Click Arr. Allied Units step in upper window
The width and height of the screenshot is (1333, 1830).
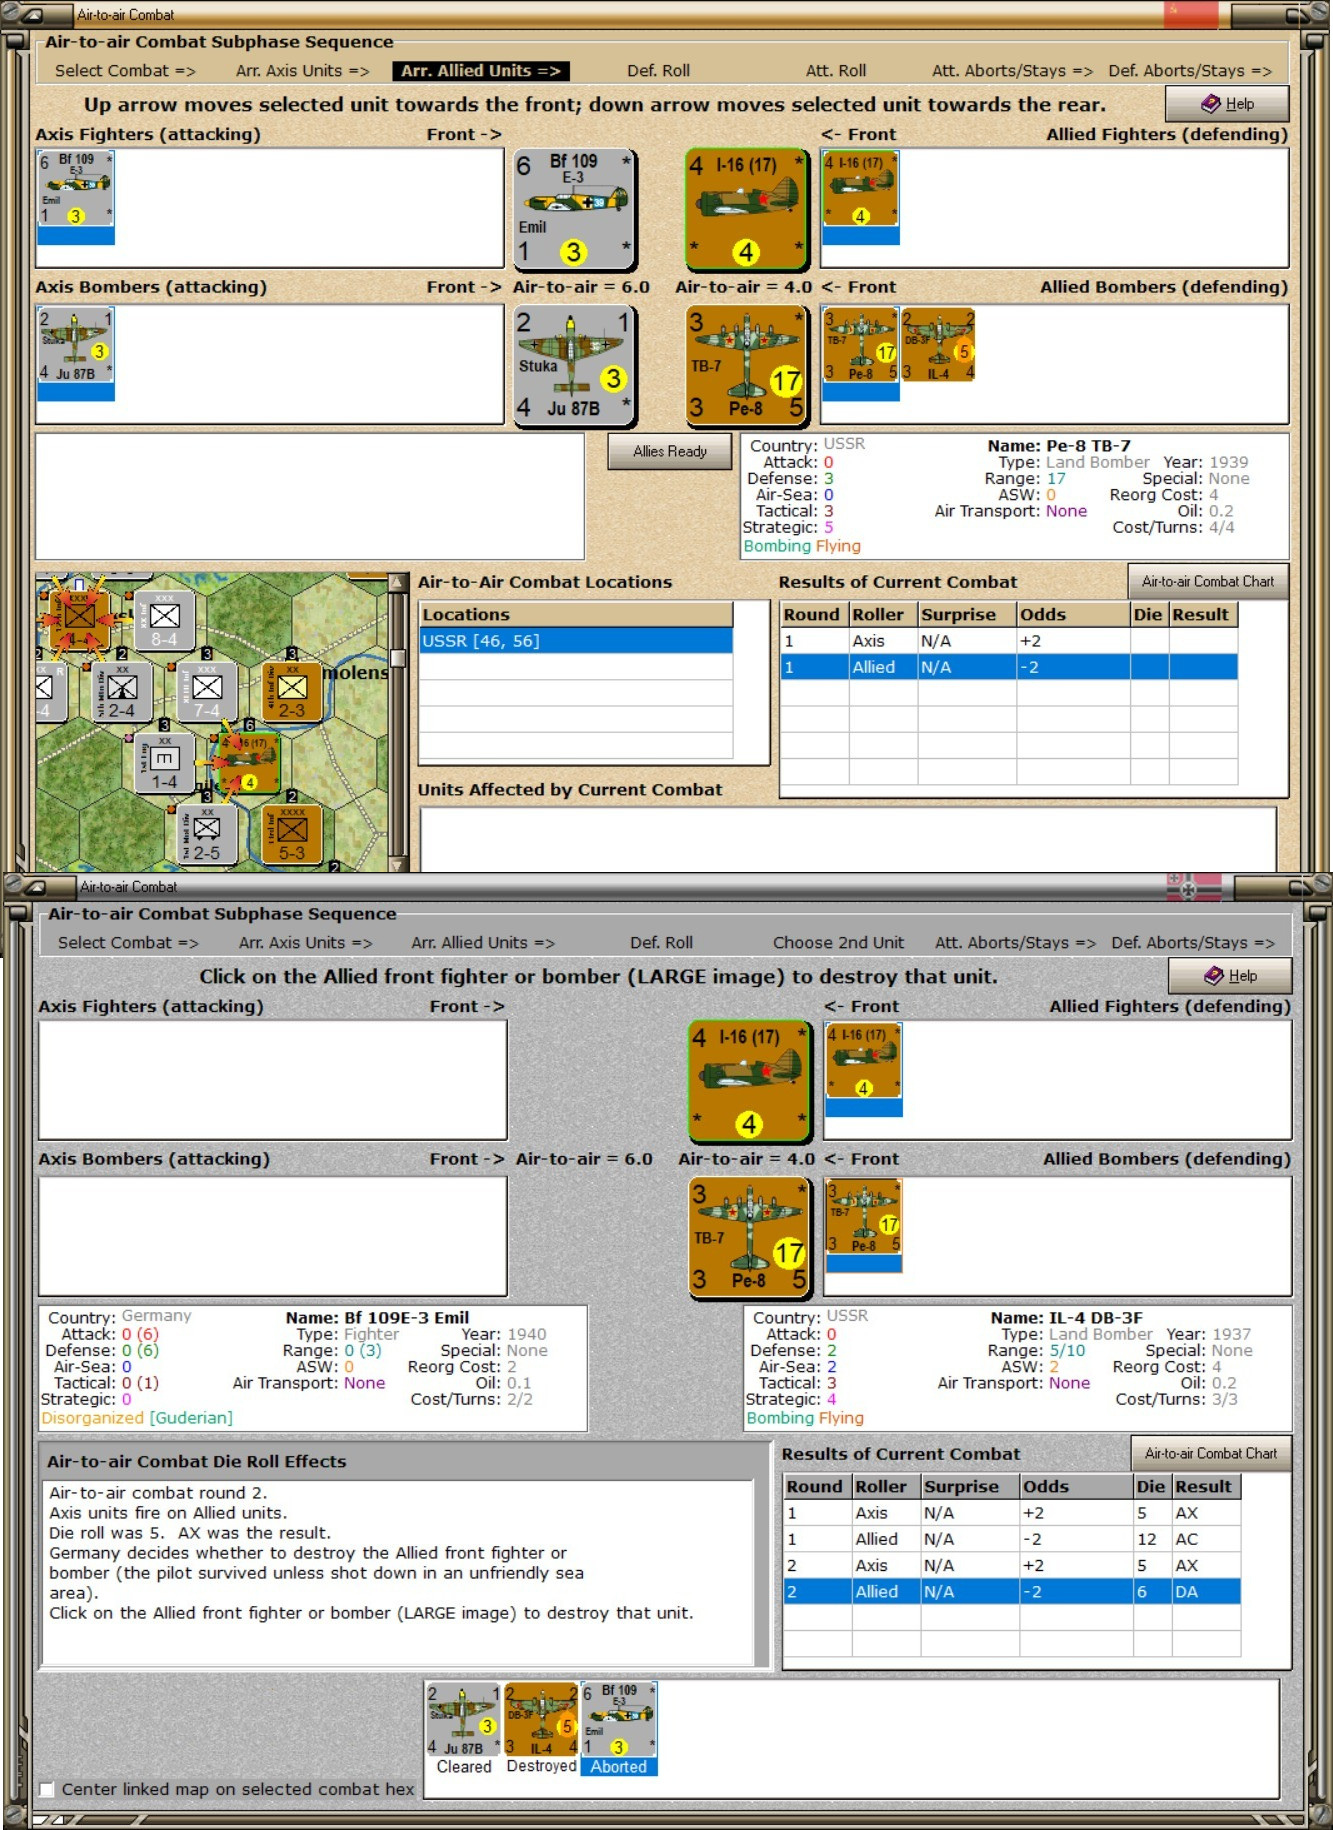[481, 71]
